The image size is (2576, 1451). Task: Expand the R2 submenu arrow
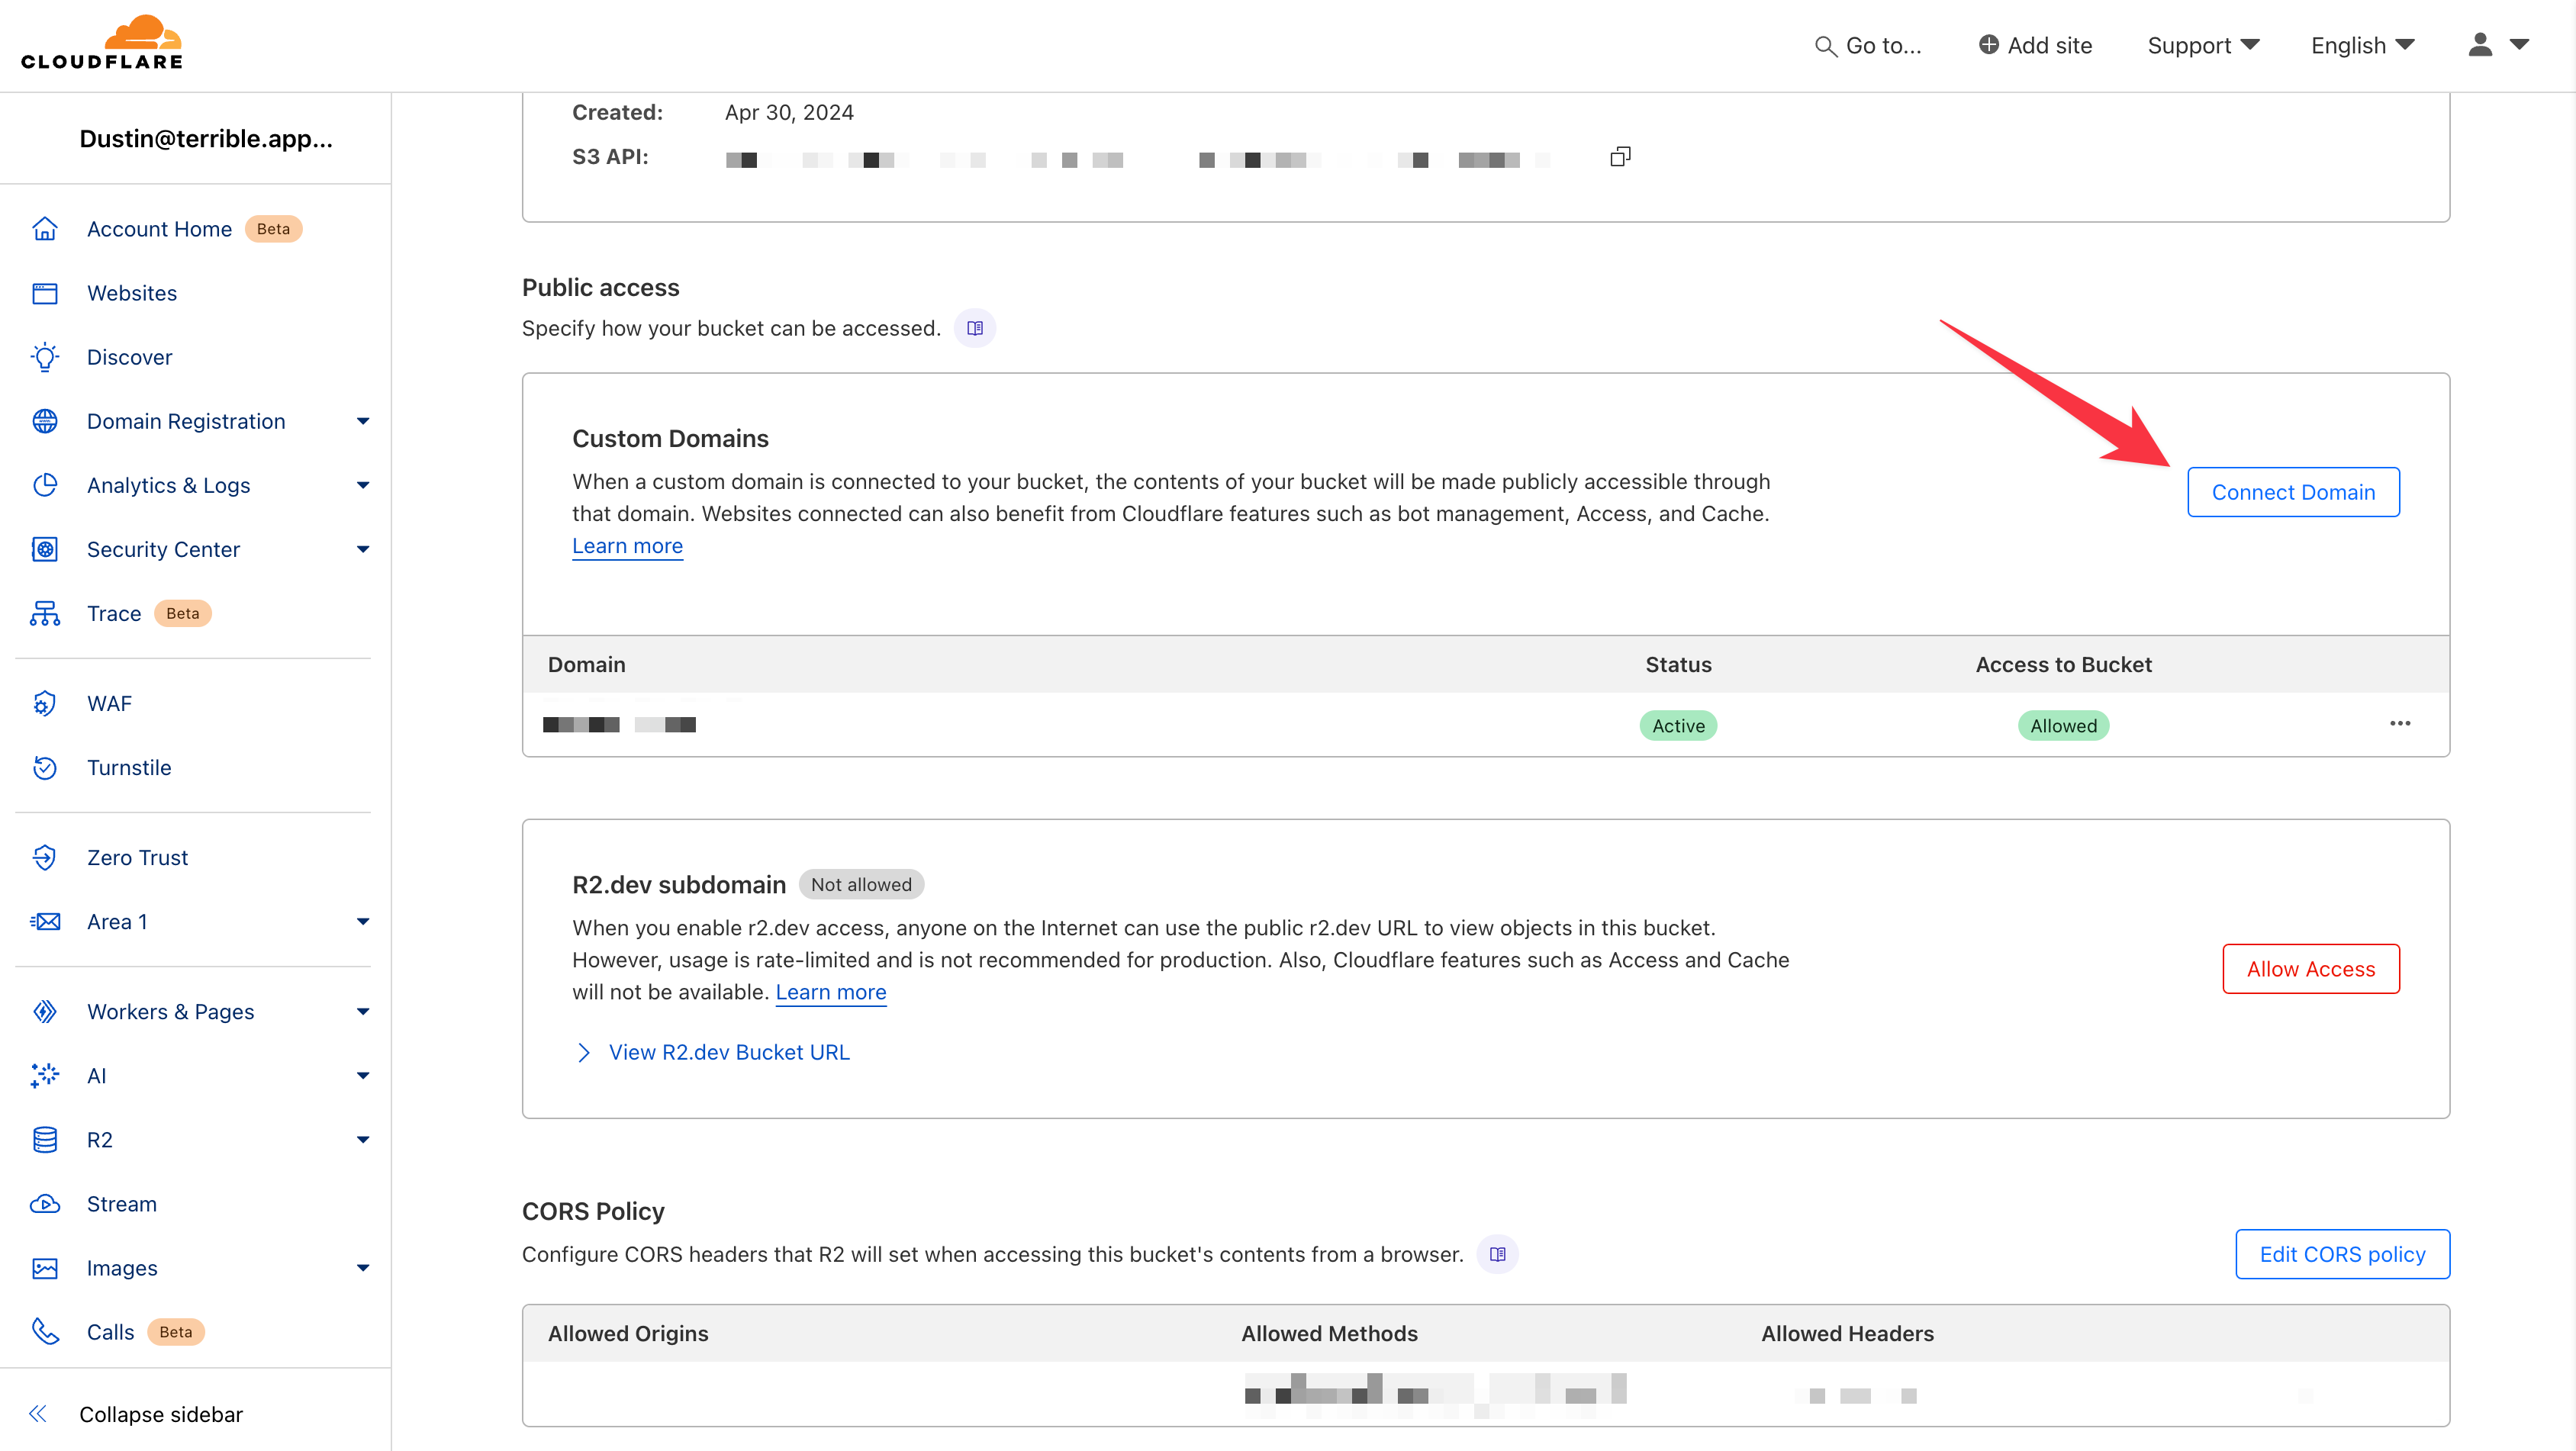(x=363, y=1139)
